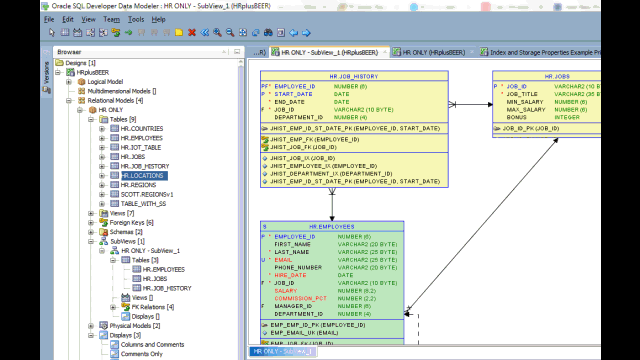Click the Browser panel vertical scrollbar
Image resolution: width=640 pixels, height=360 pixels.
coord(240,208)
